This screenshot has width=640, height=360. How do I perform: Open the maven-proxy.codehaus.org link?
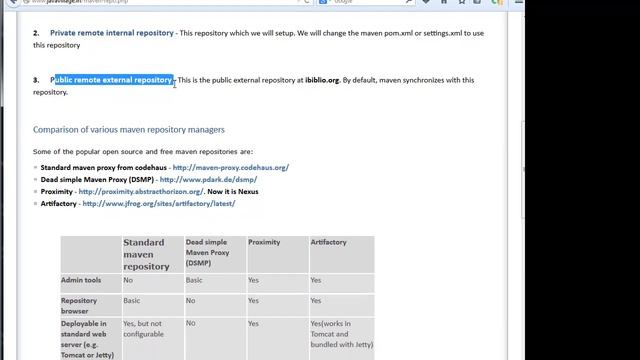[x=231, y=167]
